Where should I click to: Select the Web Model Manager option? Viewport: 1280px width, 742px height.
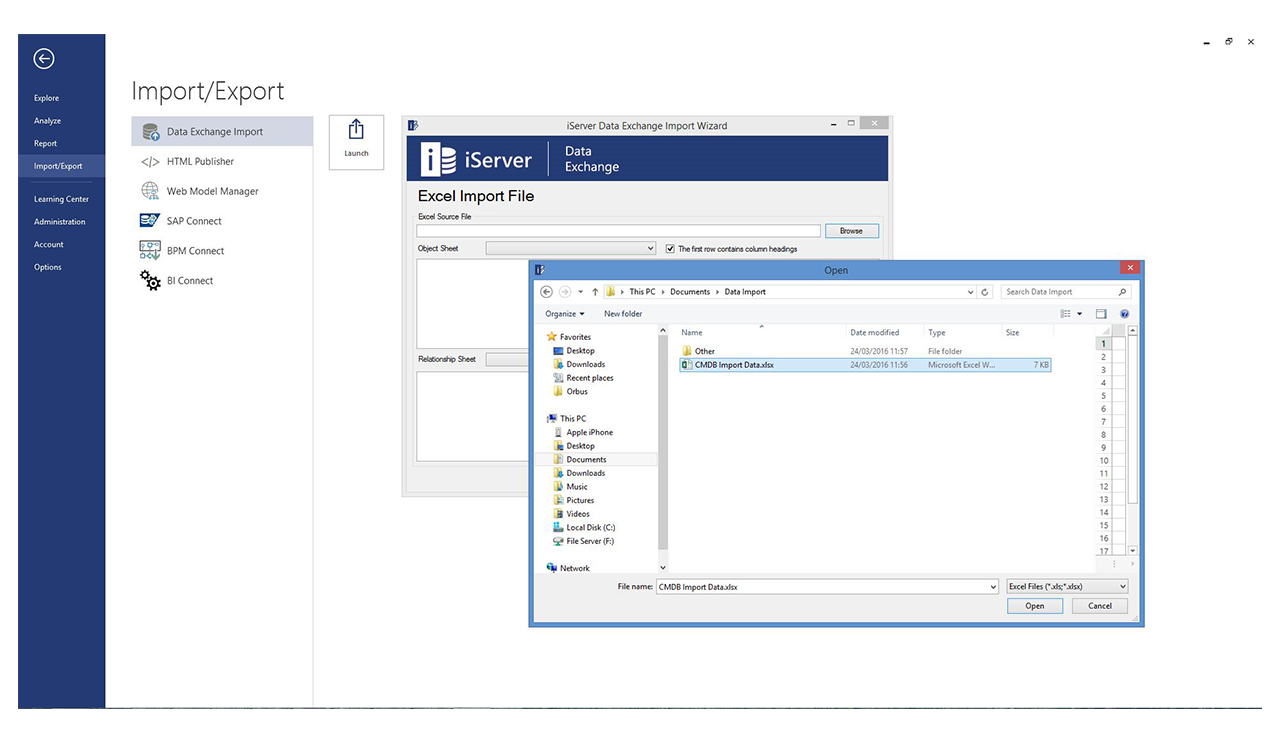tap(212, 191)
